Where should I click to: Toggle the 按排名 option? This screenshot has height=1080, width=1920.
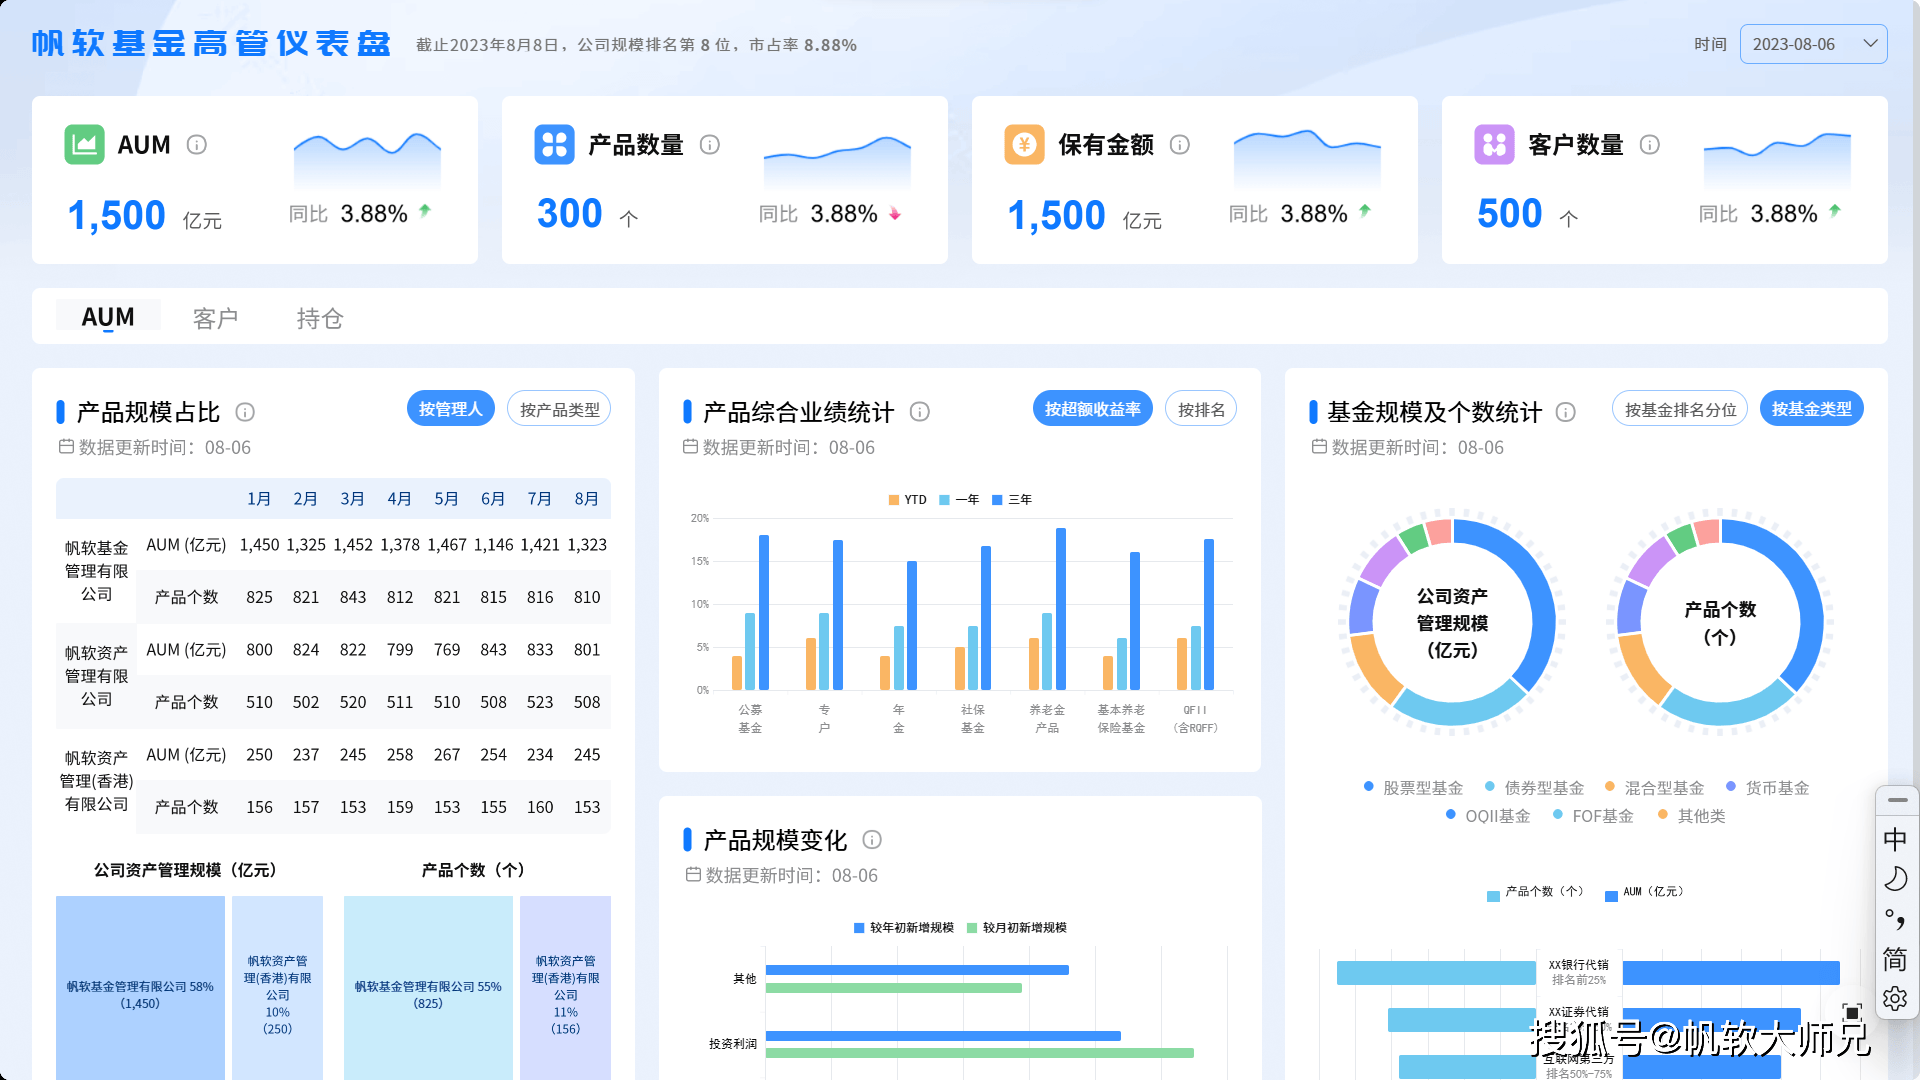click(x=1200, y=409)
